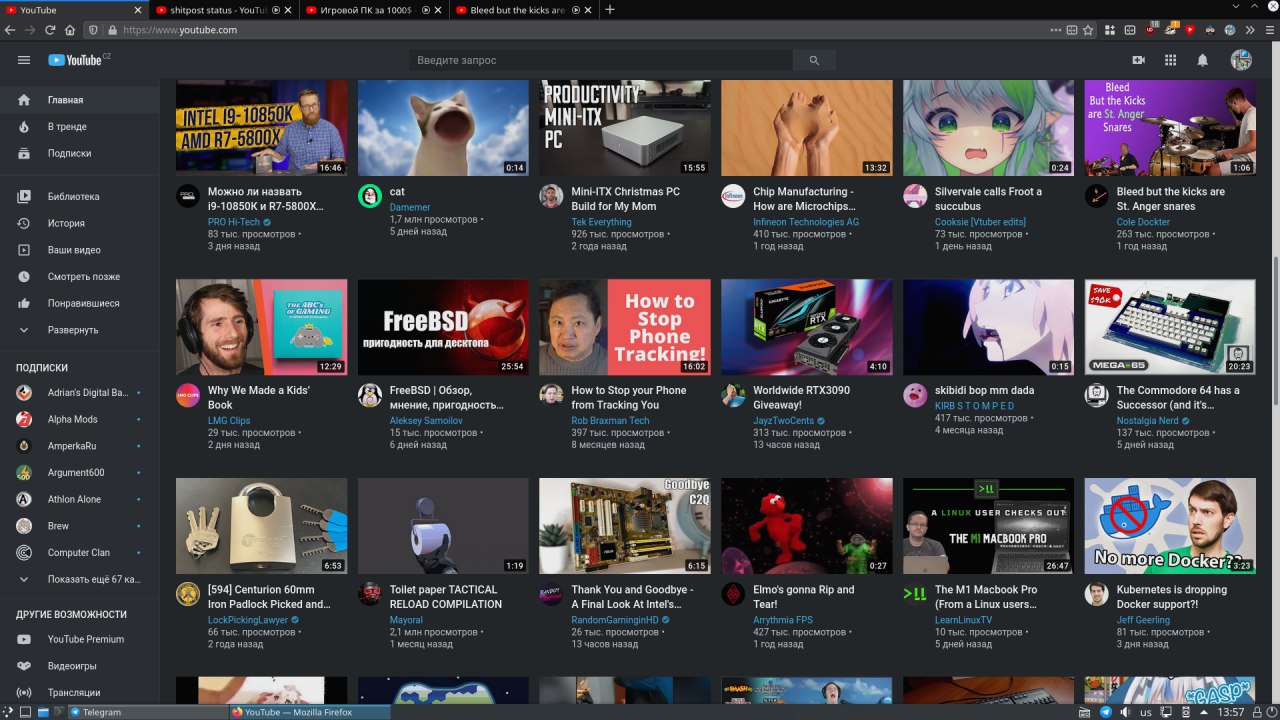Click the browser home icon

tap(68, 30)
